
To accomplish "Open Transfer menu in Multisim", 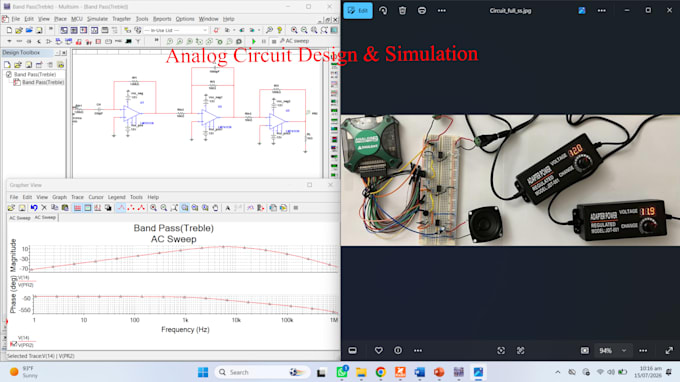I will 121,19.
